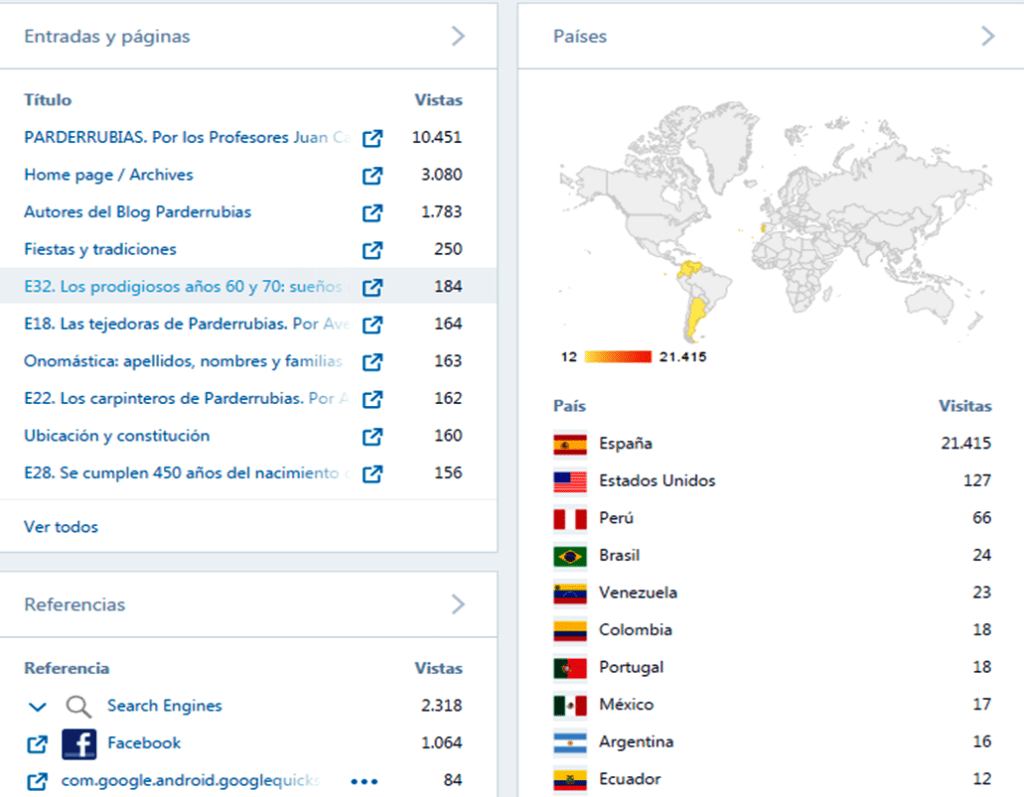Viewport: 1024px width, 797px height.
Task: Click the map legend color gradient
Action: tap(617, 357)
